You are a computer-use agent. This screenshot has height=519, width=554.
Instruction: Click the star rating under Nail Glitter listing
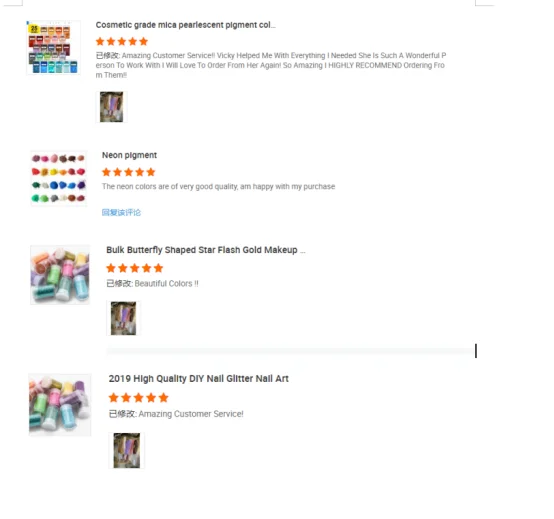(138, 398)
